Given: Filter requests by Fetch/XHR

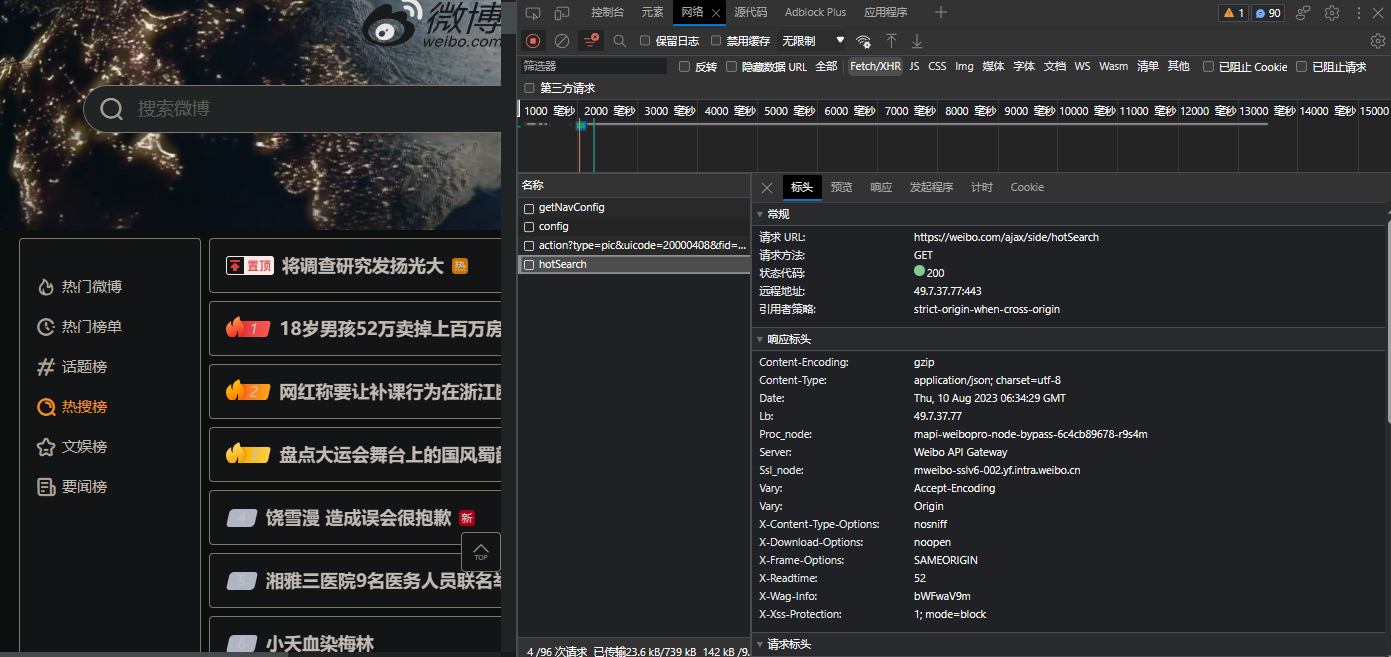Looking at the screenshot, I should (875, 67).
